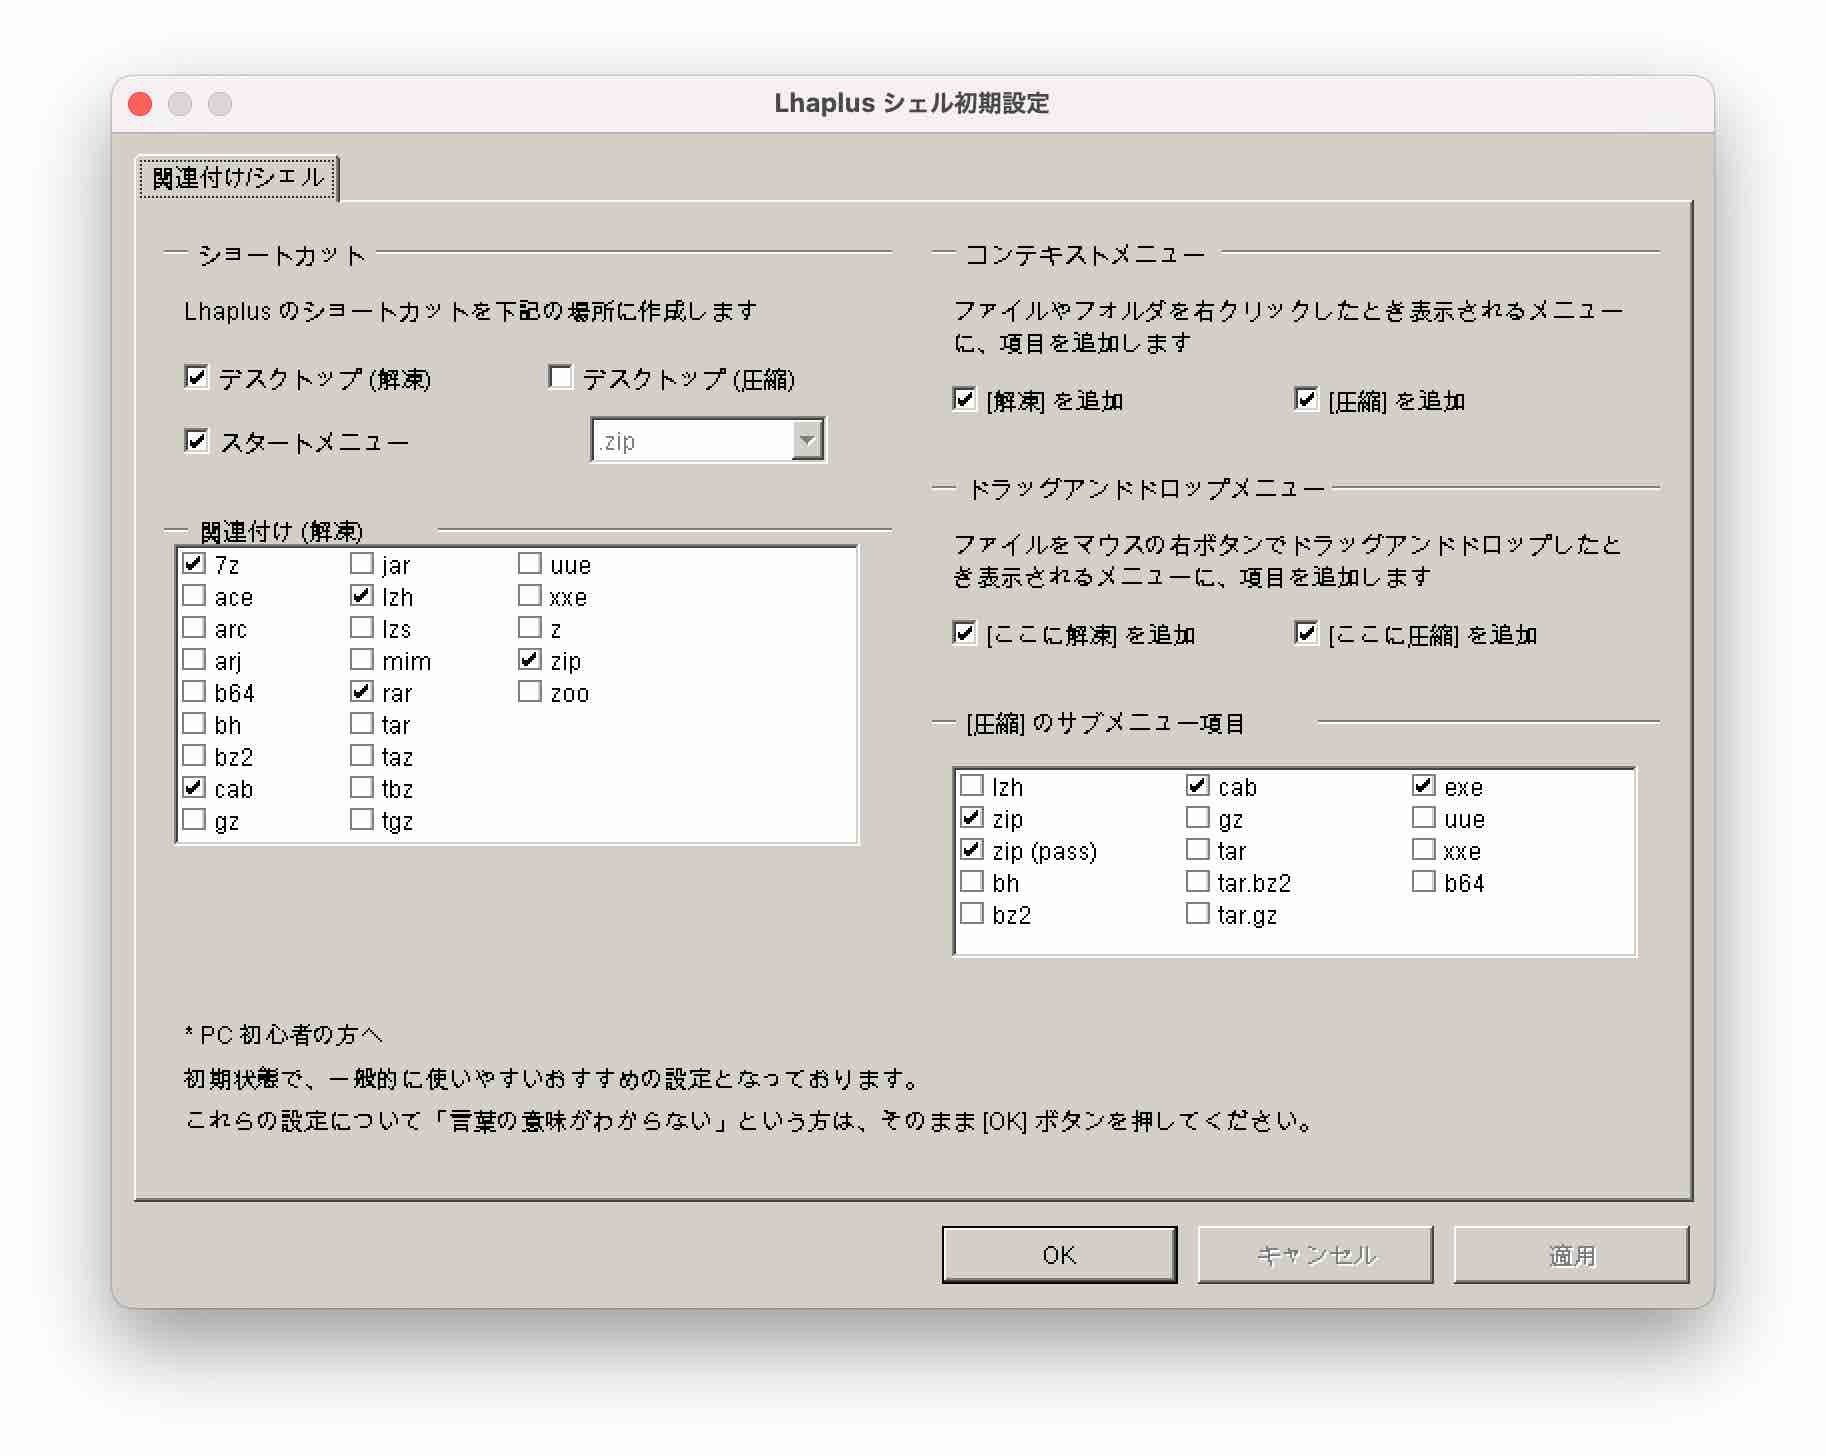Check lzs in association list
Image resolution: width=1826 pixels, height=1456 pixels.
pyautogui.click(x=362, y=628)
